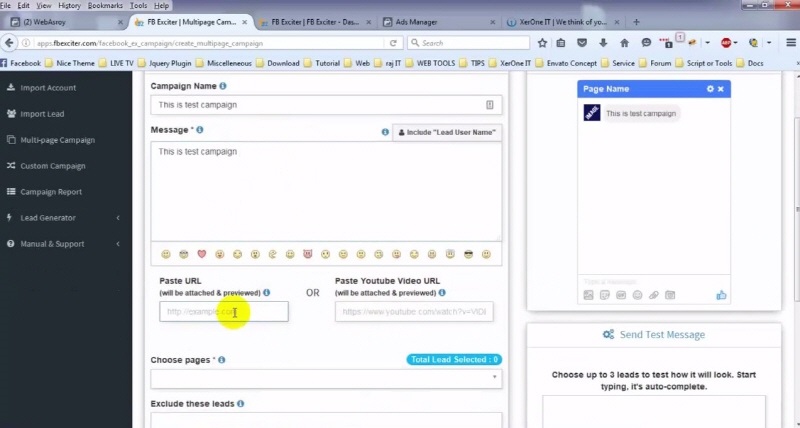
Task: Open the Tools menu
Action: click(139, 6)
